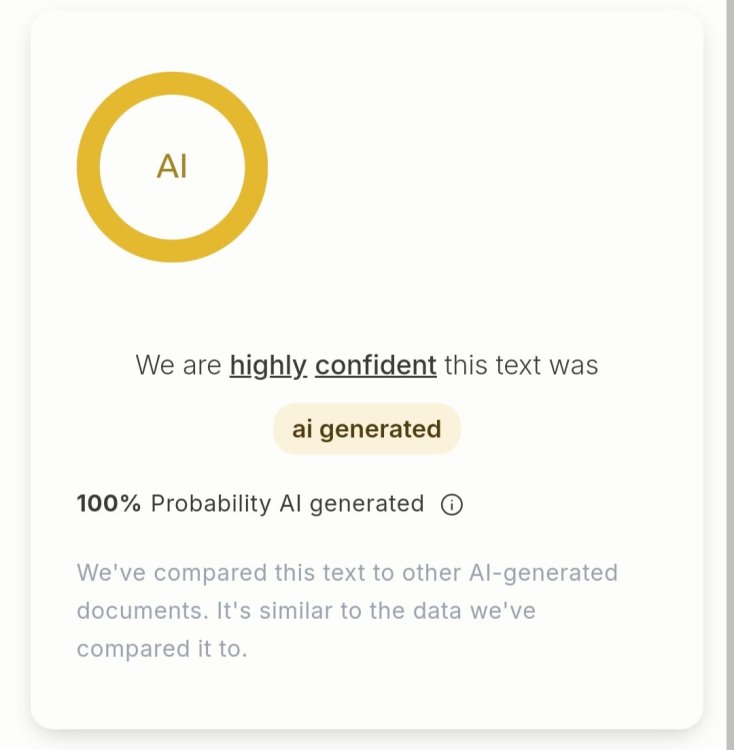
Task: Click the words "We are" in the headline
Action: coord(178,365)
